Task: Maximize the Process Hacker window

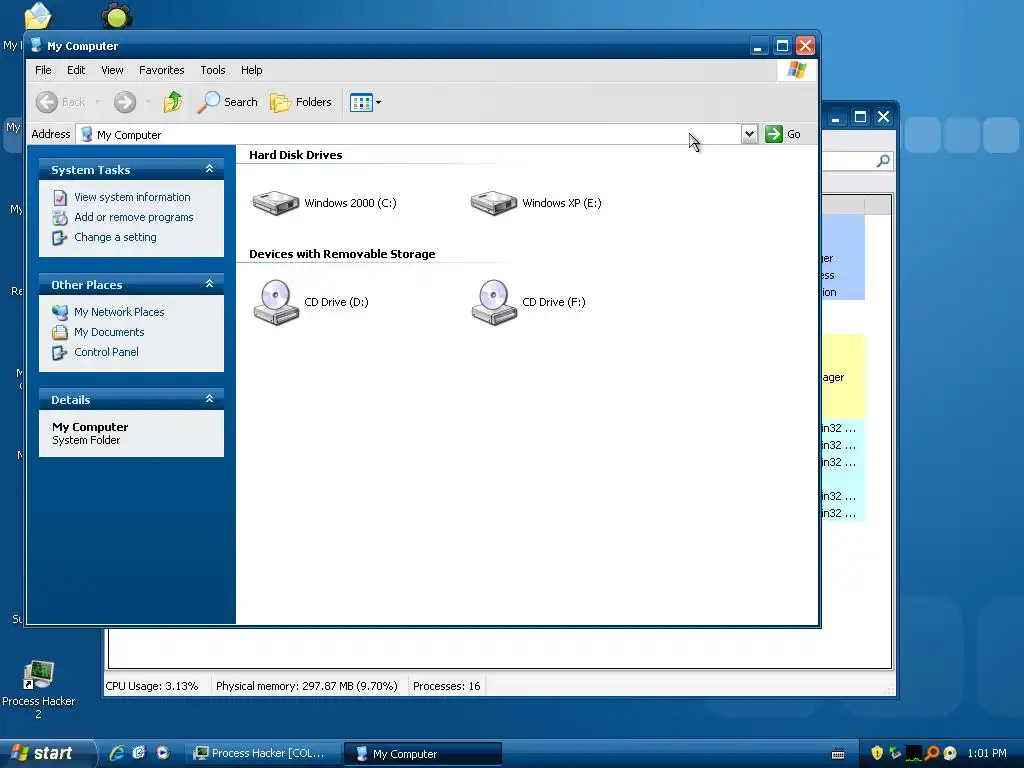Action: pos(860,117)
